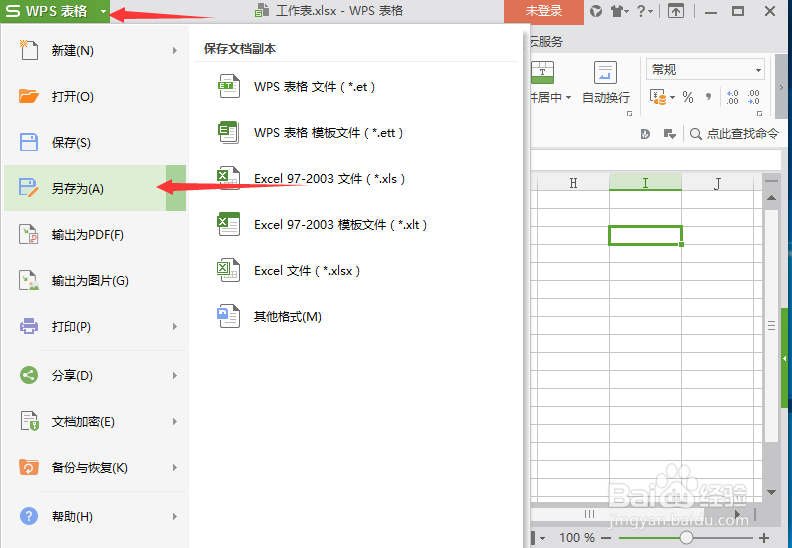This screenshot has height=548, width=792.
Task: Open the 云服务 ribbon tab
Action: click(x=546, y=41)
